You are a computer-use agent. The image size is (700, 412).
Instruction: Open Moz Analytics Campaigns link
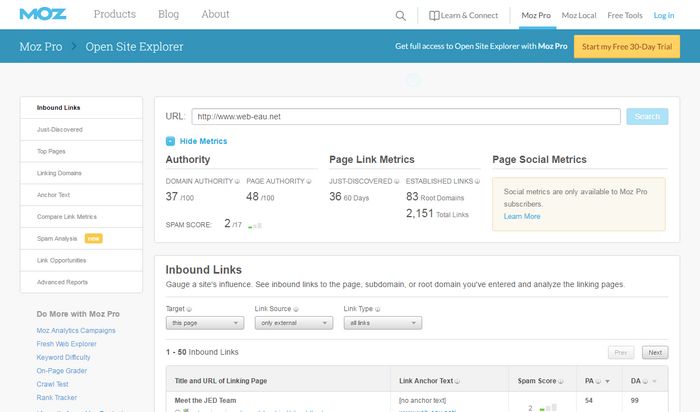click(x=76, y=331)
